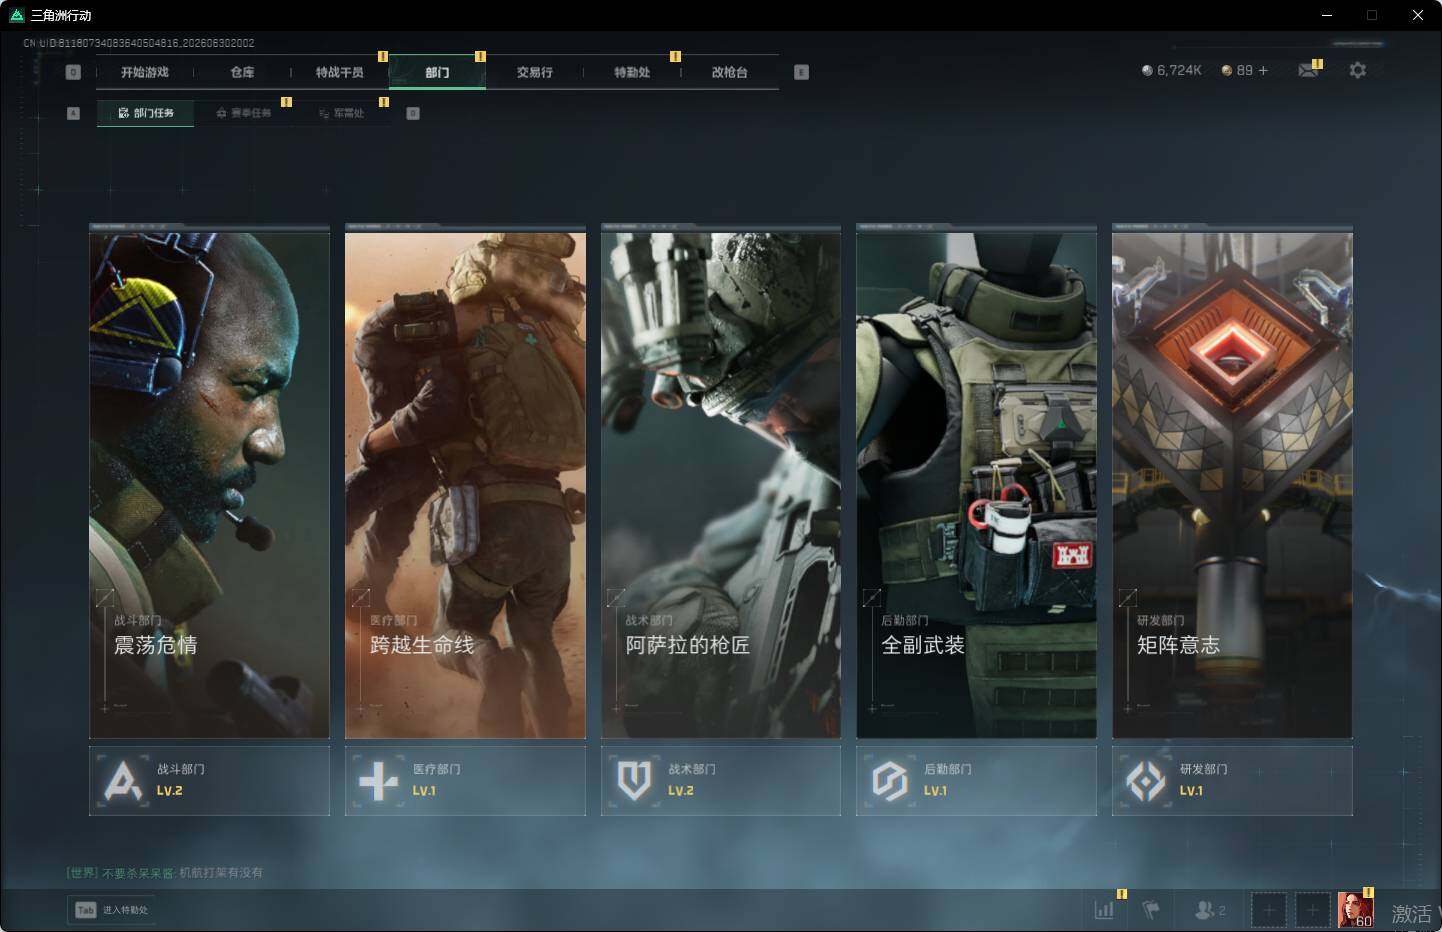
Task: Minimize the 三角洲行动 window
Action: click(x=1327, y=15)
